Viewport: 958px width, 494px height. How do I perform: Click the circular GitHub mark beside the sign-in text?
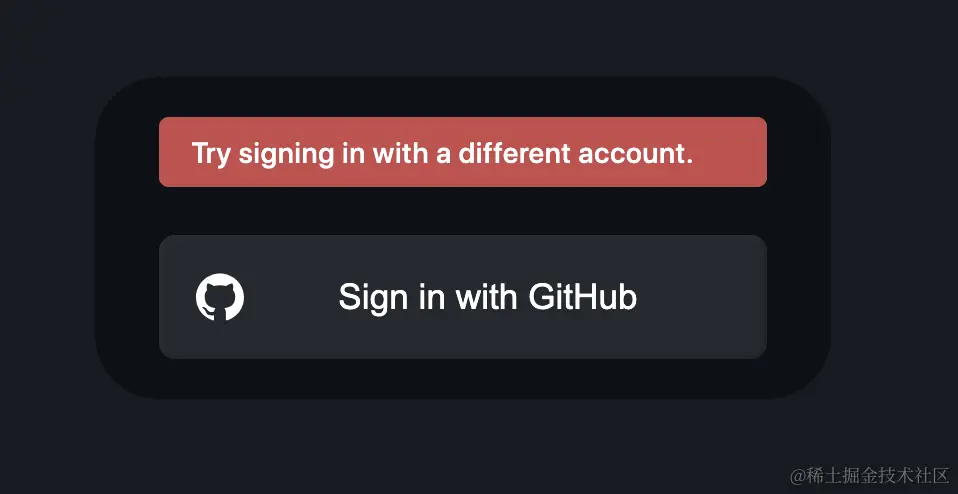click(220, 298)
